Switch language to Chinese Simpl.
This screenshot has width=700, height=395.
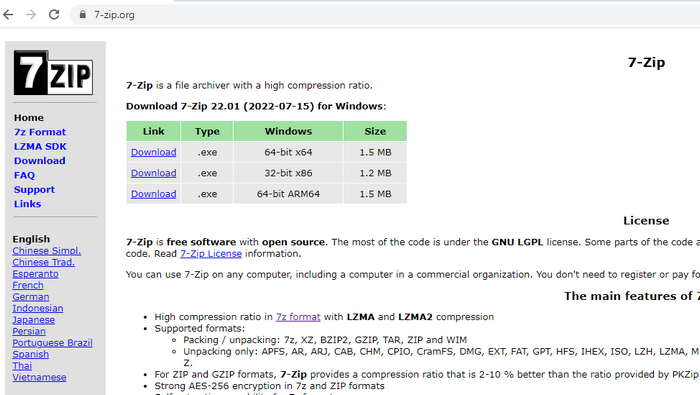pyautogui.click(x=46, y=251)
